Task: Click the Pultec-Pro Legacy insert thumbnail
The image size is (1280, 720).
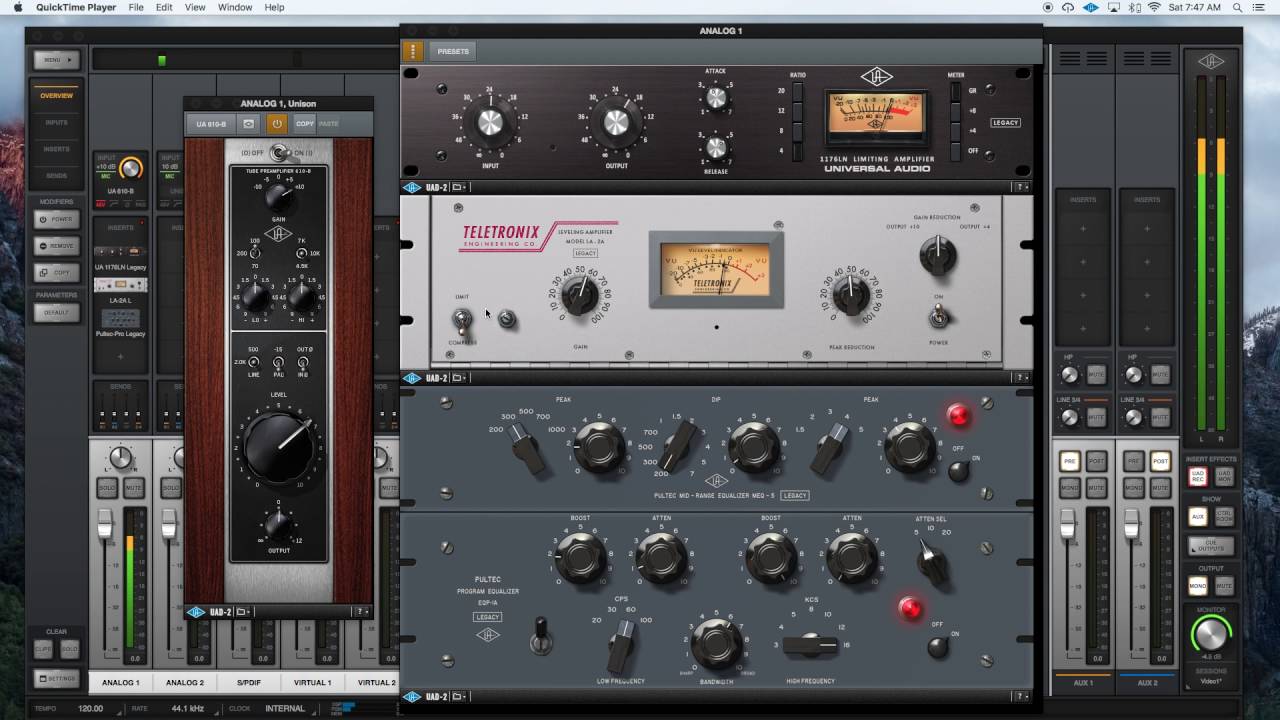Action: click(x=120, y=318)
